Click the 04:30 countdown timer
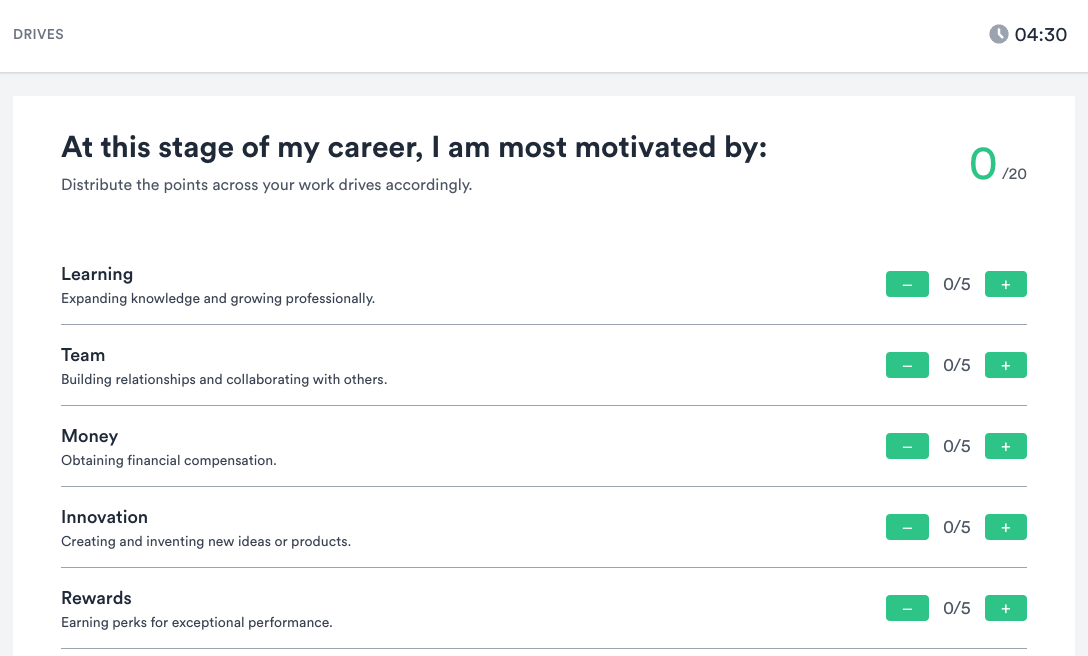This screenshot has width=1088, height=656. (x=1040, y=35)
